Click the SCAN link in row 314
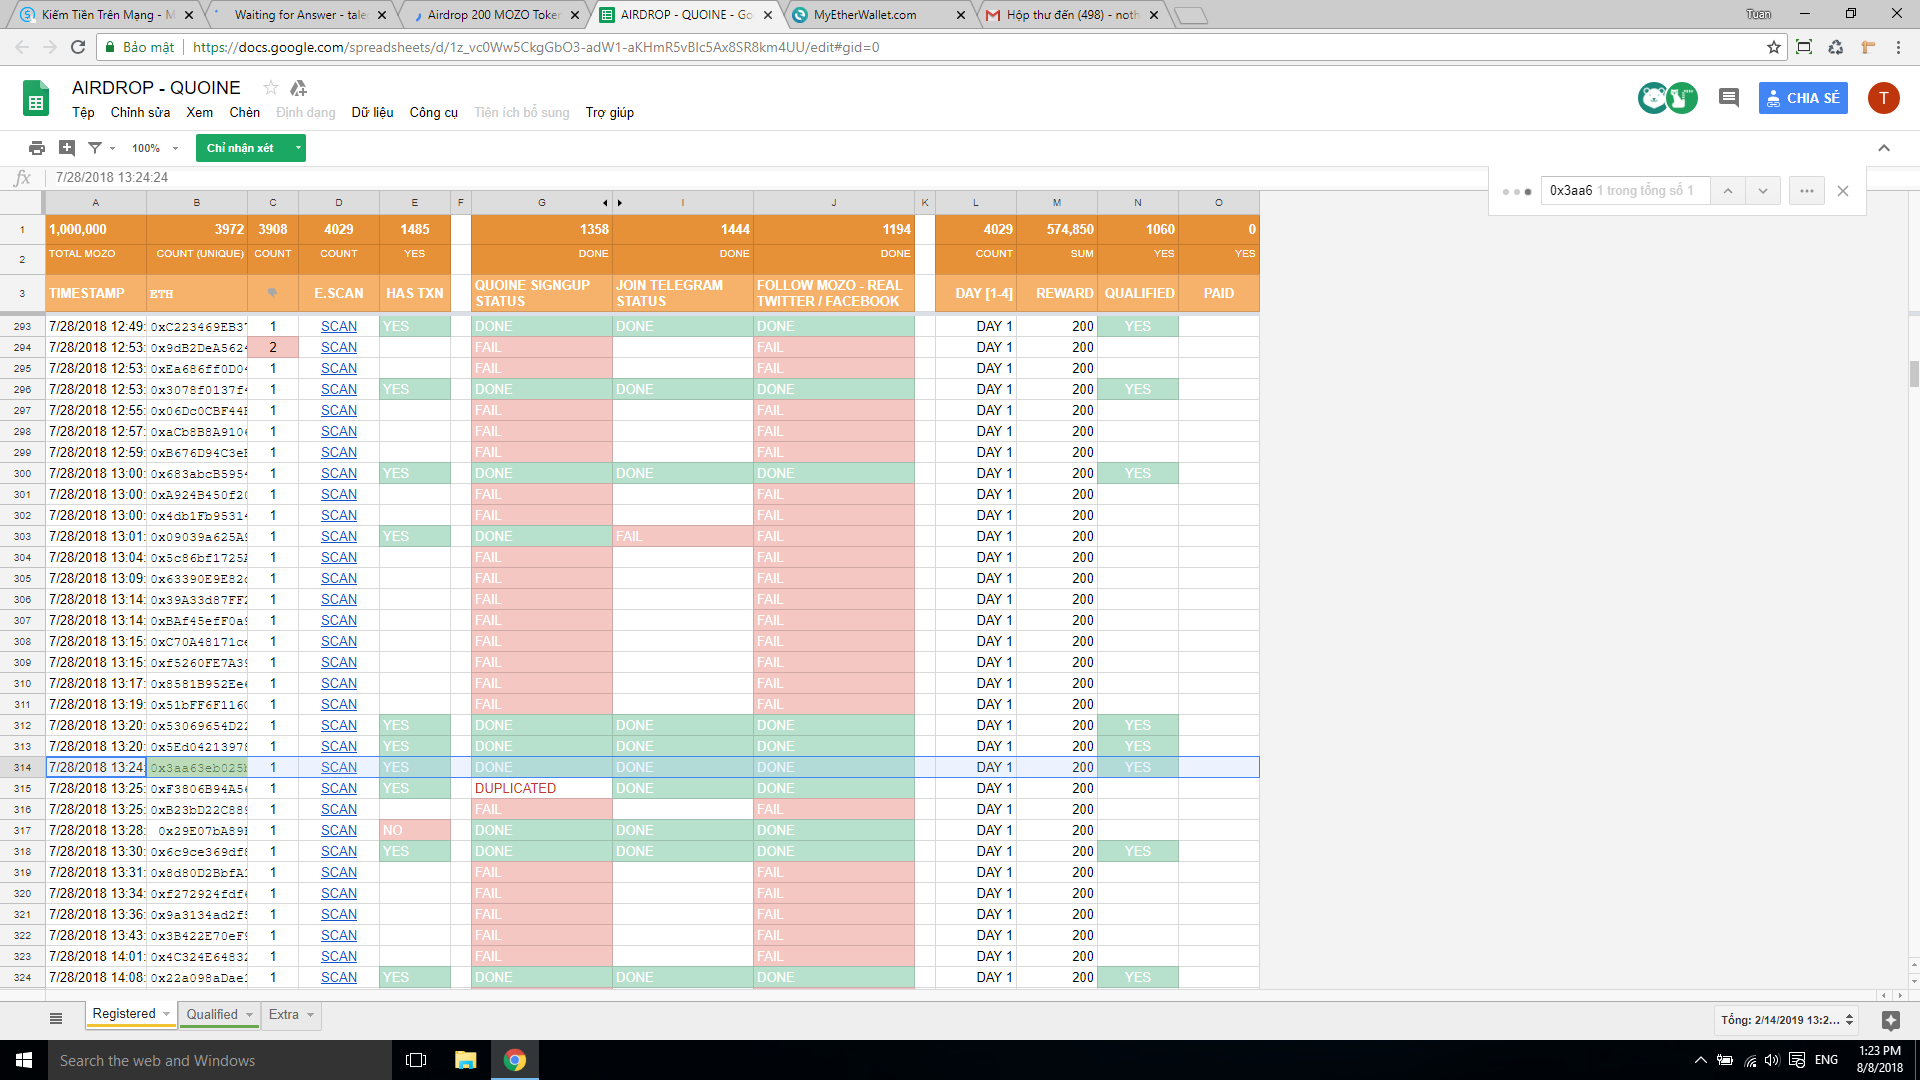The image size is (1920, 1080). [338, 767]
